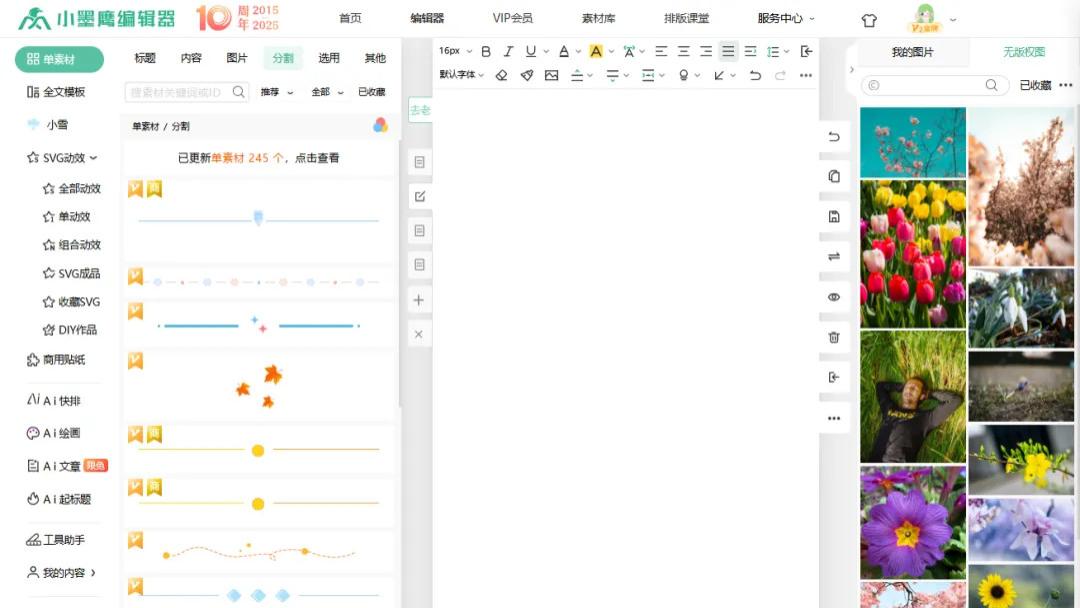The image size is (1080, 608).
Task: Click the 单素材 green button
Action: (59, 59)
